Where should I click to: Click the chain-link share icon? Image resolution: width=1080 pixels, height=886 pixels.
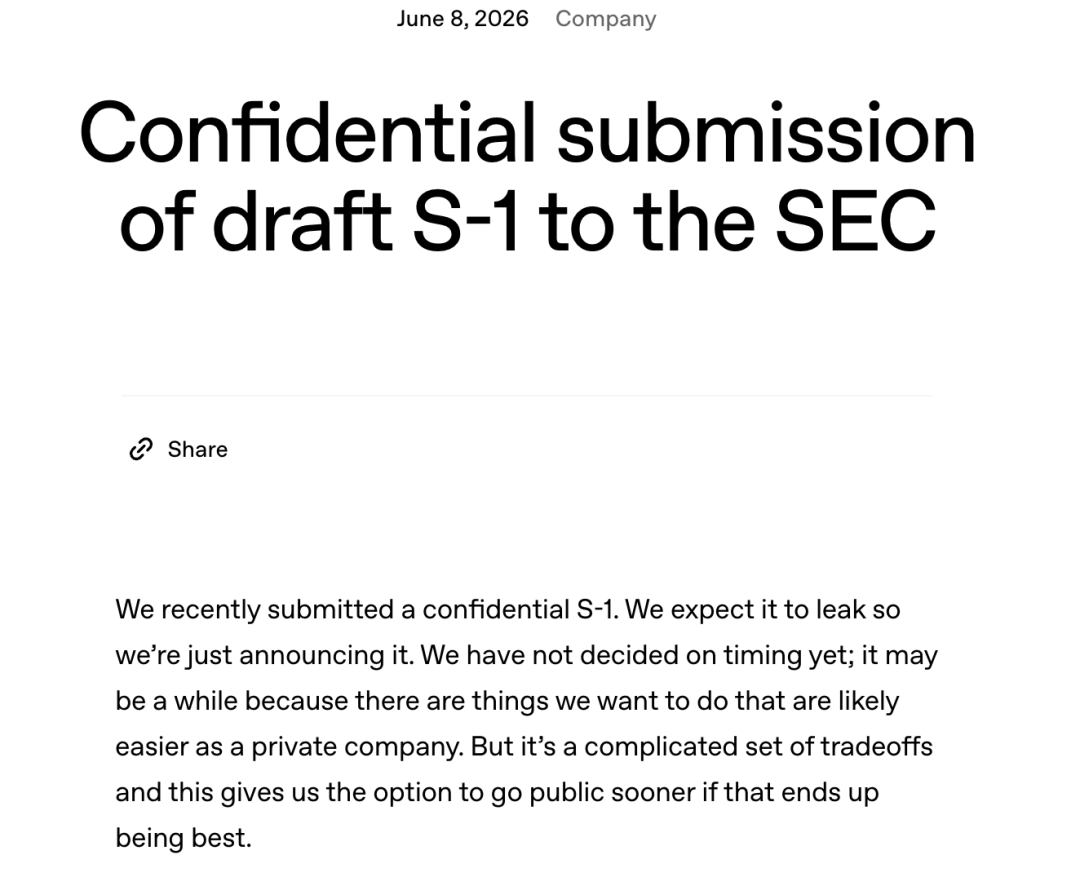coord(141,449)
